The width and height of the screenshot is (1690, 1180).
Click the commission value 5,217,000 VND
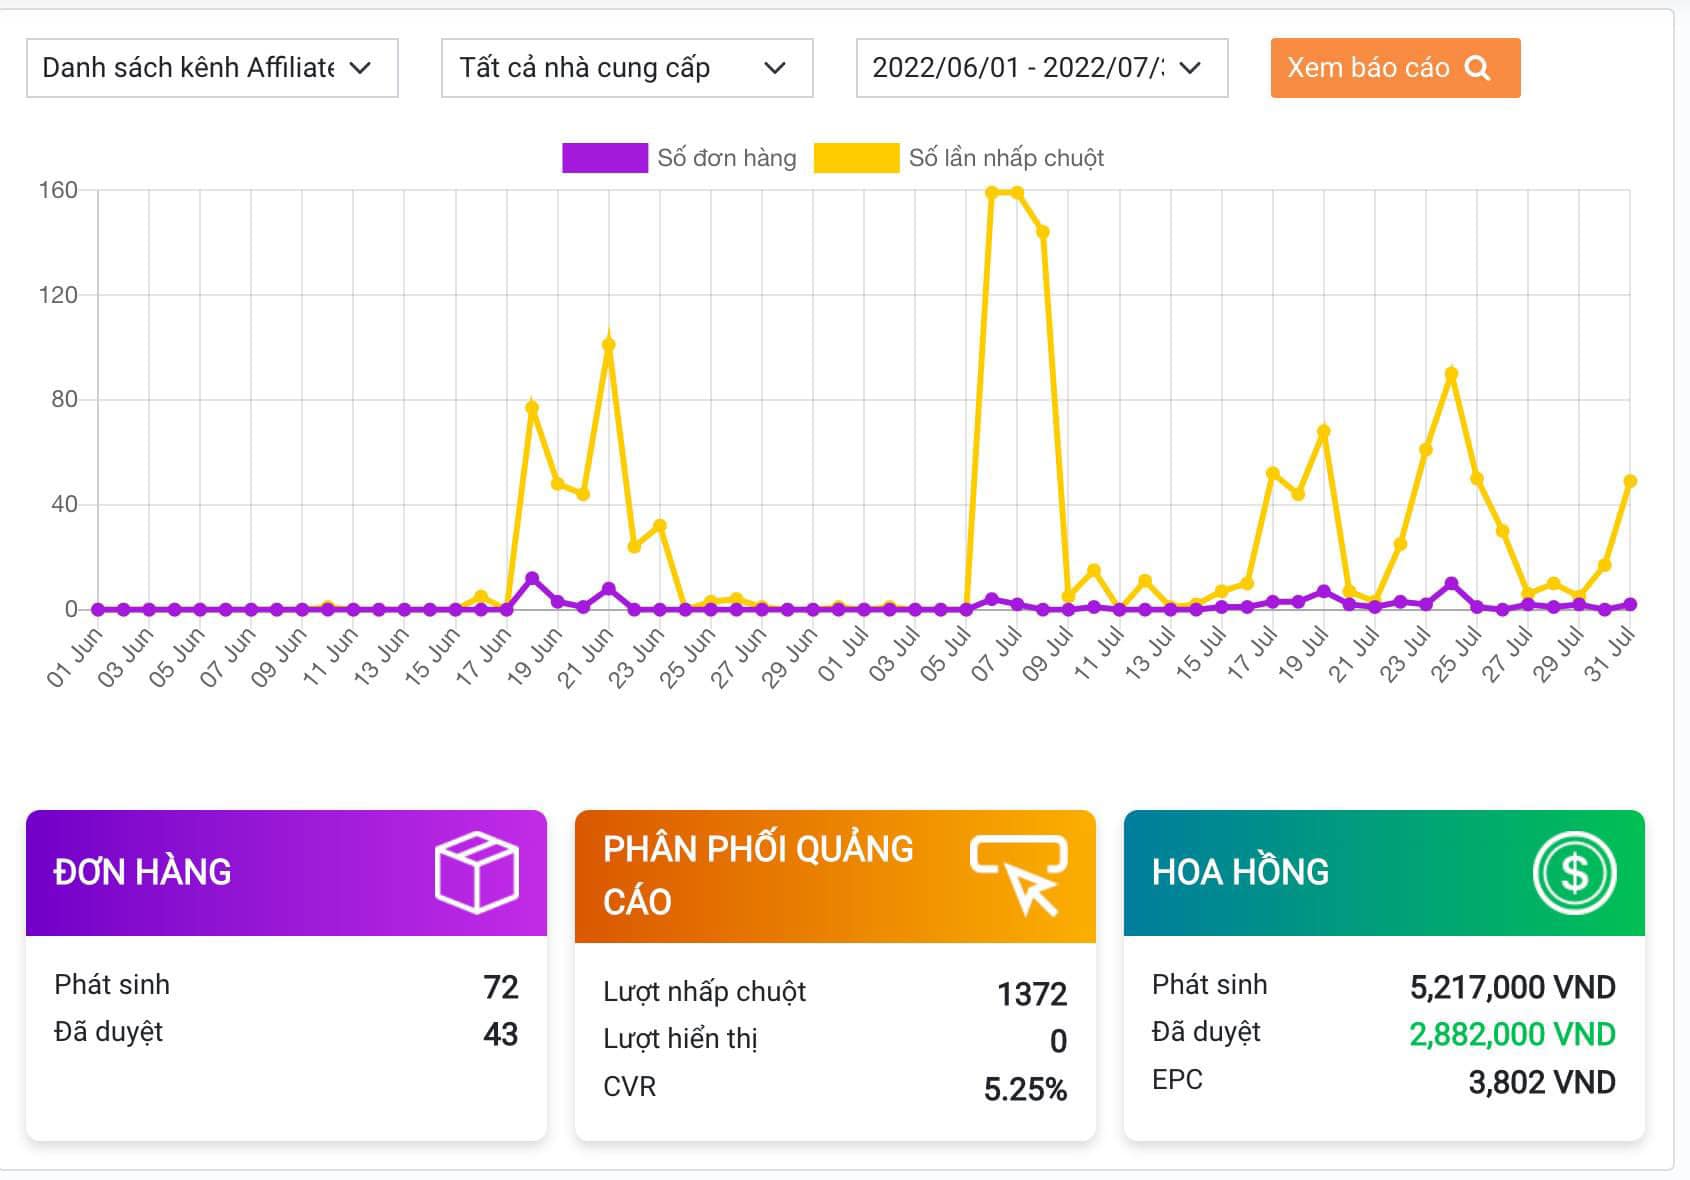(x=1513, y=987)
